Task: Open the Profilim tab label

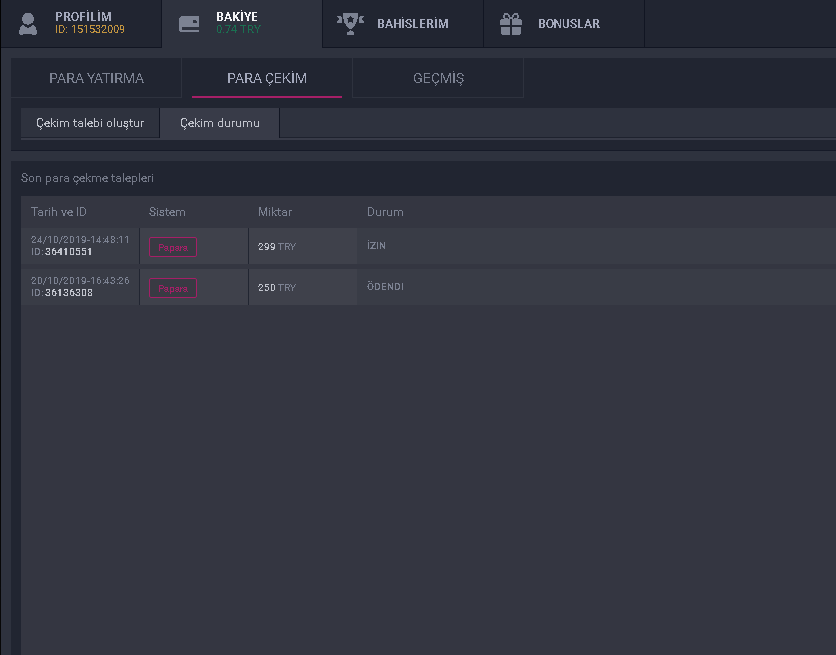Action: (83, 17)
